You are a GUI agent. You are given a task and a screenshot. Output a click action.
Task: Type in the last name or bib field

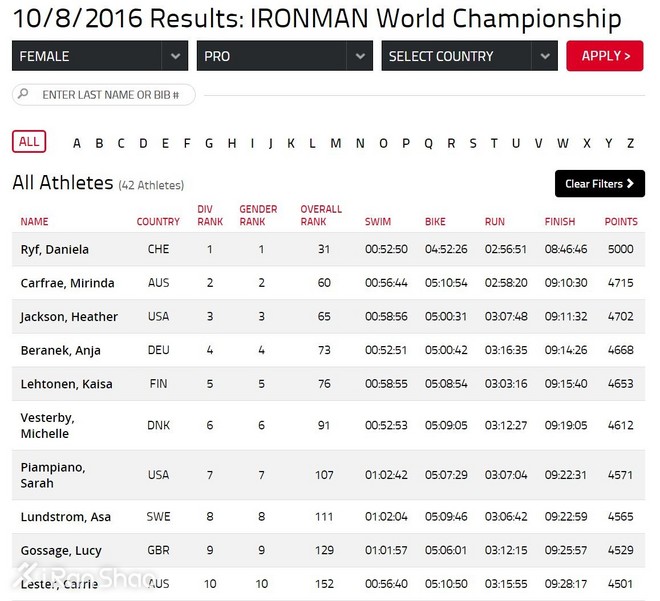112,95
